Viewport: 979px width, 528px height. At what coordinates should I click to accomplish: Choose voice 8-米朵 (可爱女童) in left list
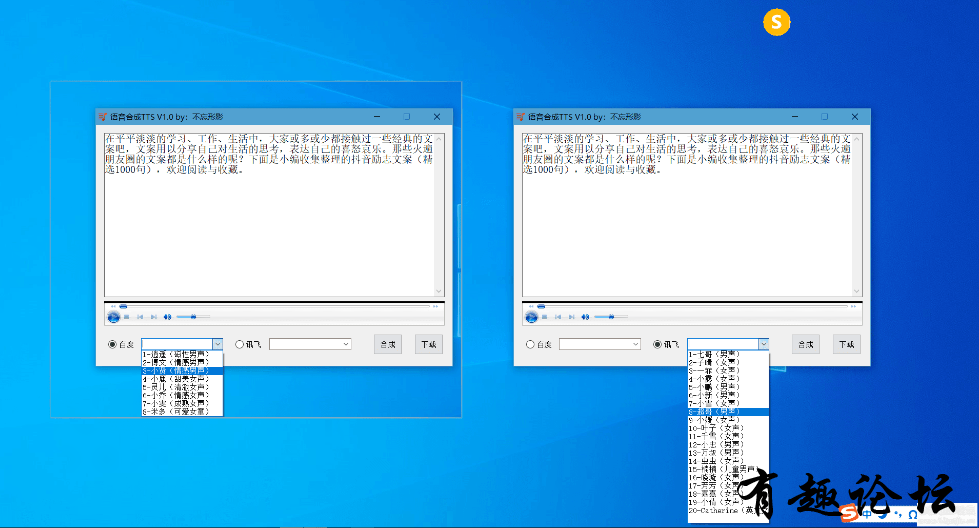click(182, 411)
